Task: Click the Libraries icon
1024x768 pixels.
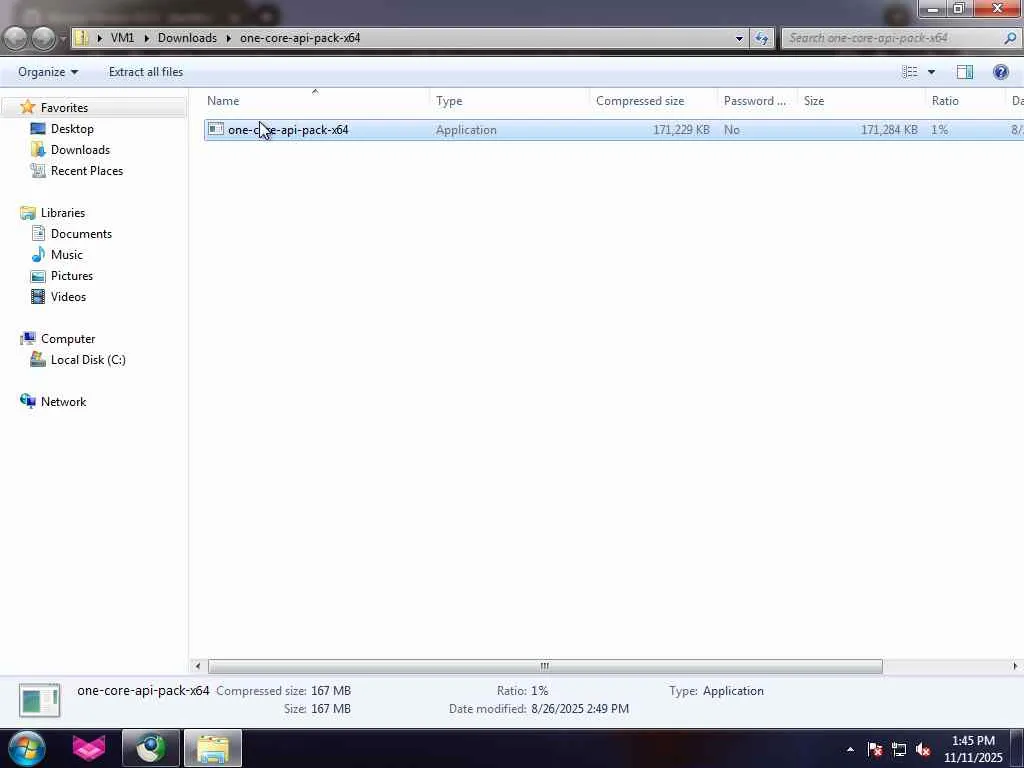Action: [27, 213]
